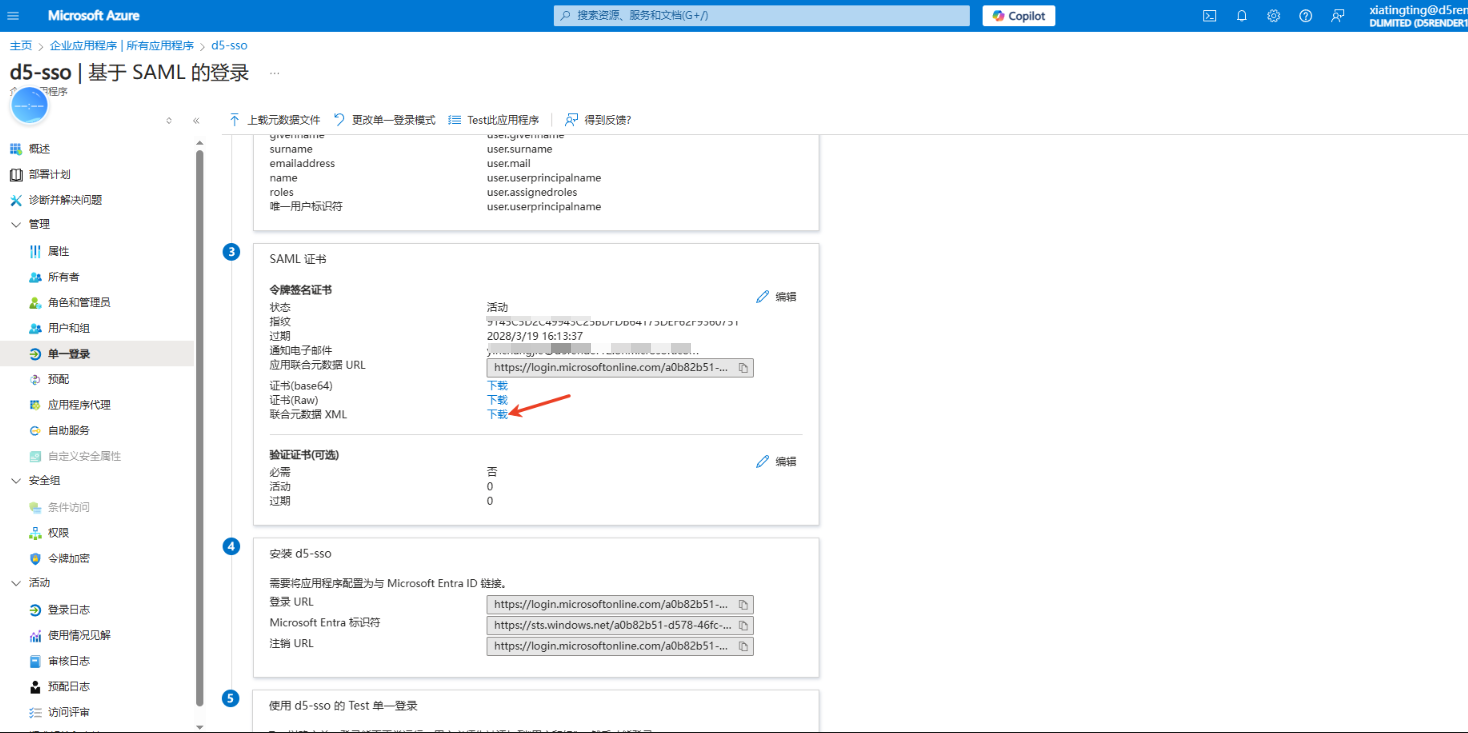1468x733 pixels.
Task: Collapse the 安全组 section
Action: pos(15,481)
